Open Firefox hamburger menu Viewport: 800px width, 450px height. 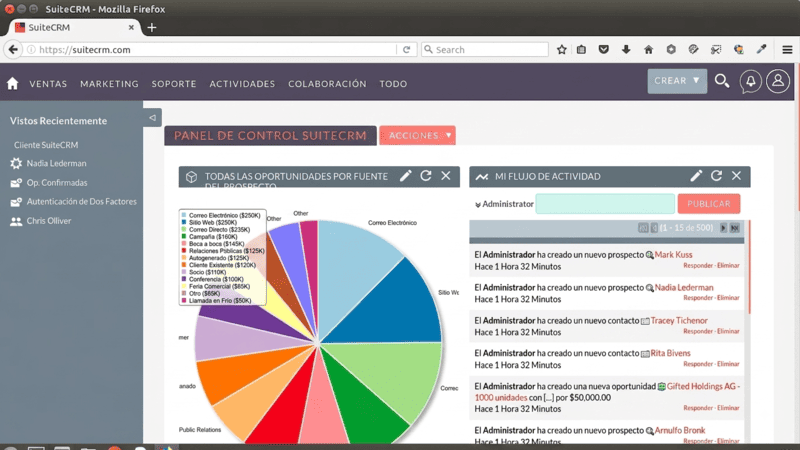point(787,49)
